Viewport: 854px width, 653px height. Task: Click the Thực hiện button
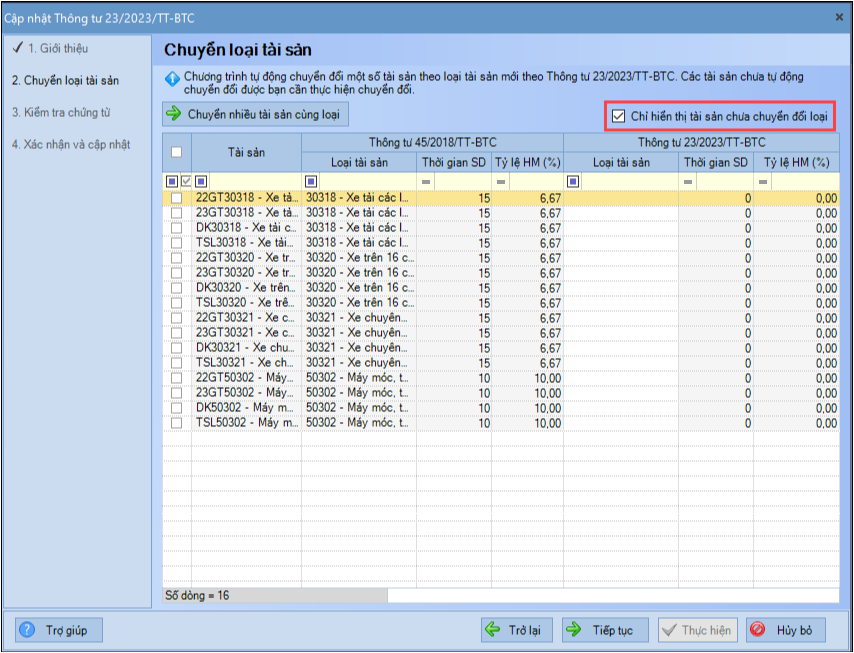point(698,630)
